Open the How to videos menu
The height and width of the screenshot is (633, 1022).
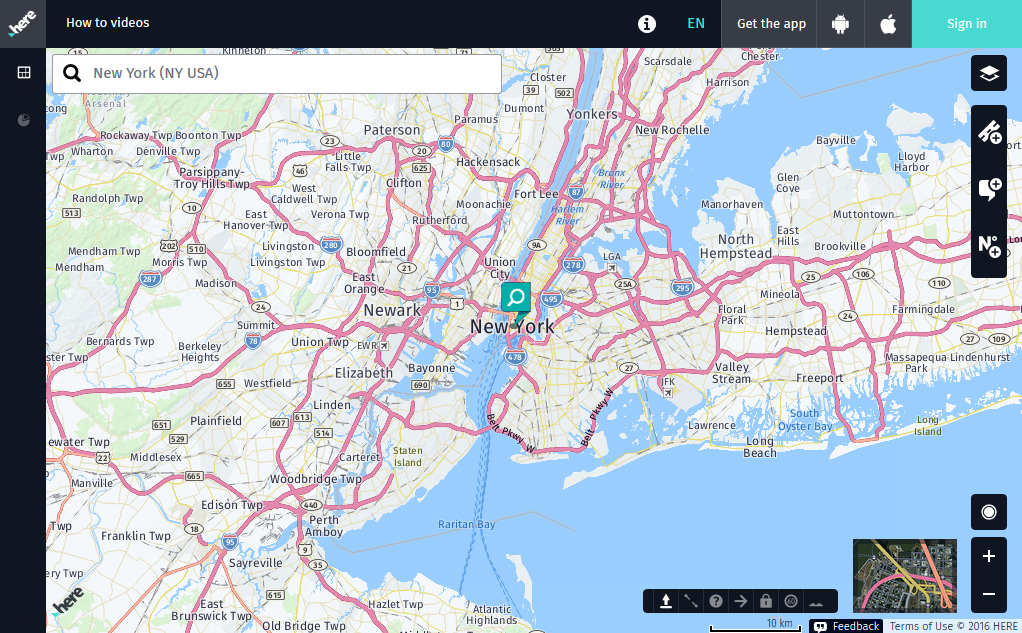pos(108,23)
